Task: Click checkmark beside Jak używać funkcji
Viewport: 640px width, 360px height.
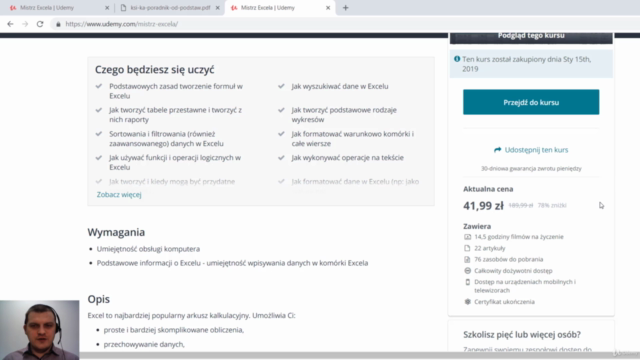Action: [99, 158]
